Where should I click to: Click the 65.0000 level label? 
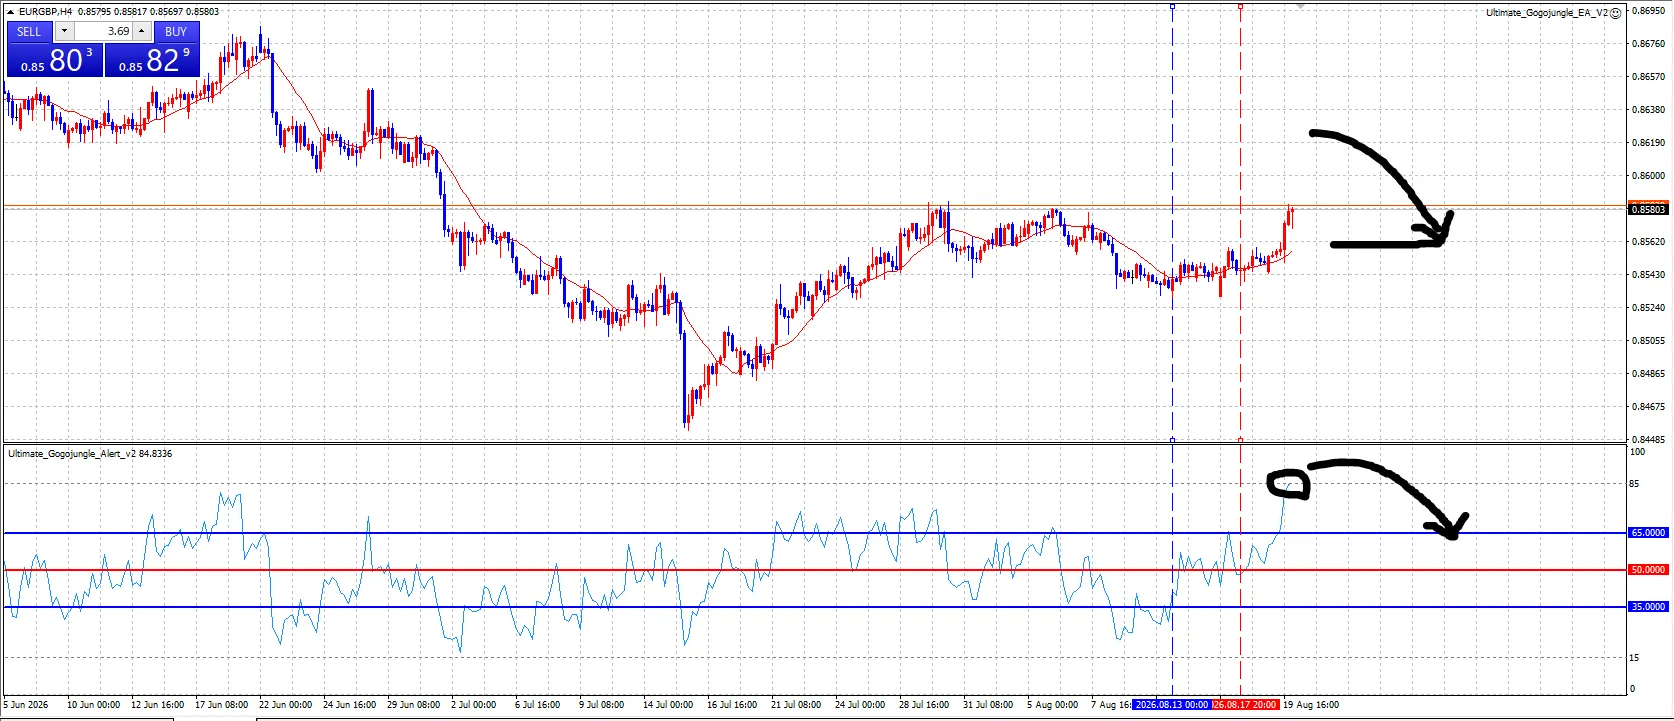[1649, 533]
